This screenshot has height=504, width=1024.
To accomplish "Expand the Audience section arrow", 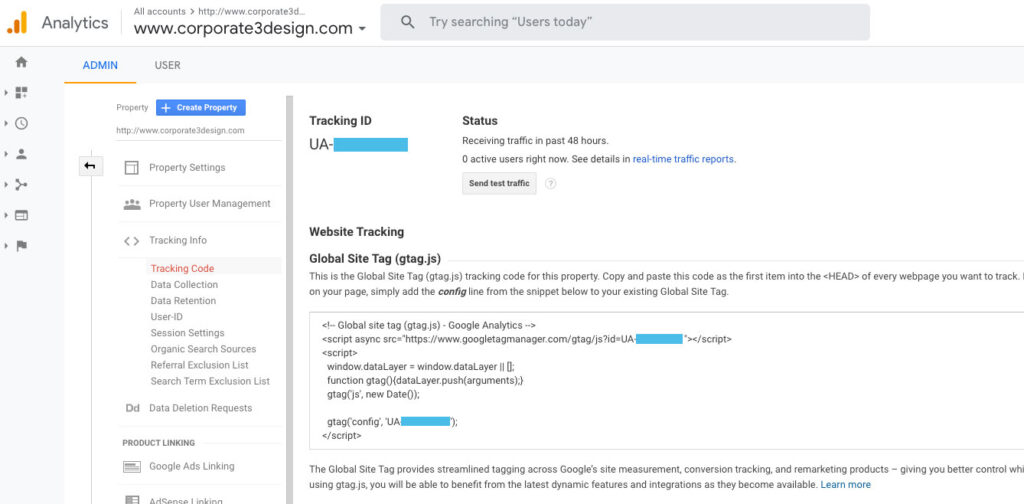I will [6, 154].
